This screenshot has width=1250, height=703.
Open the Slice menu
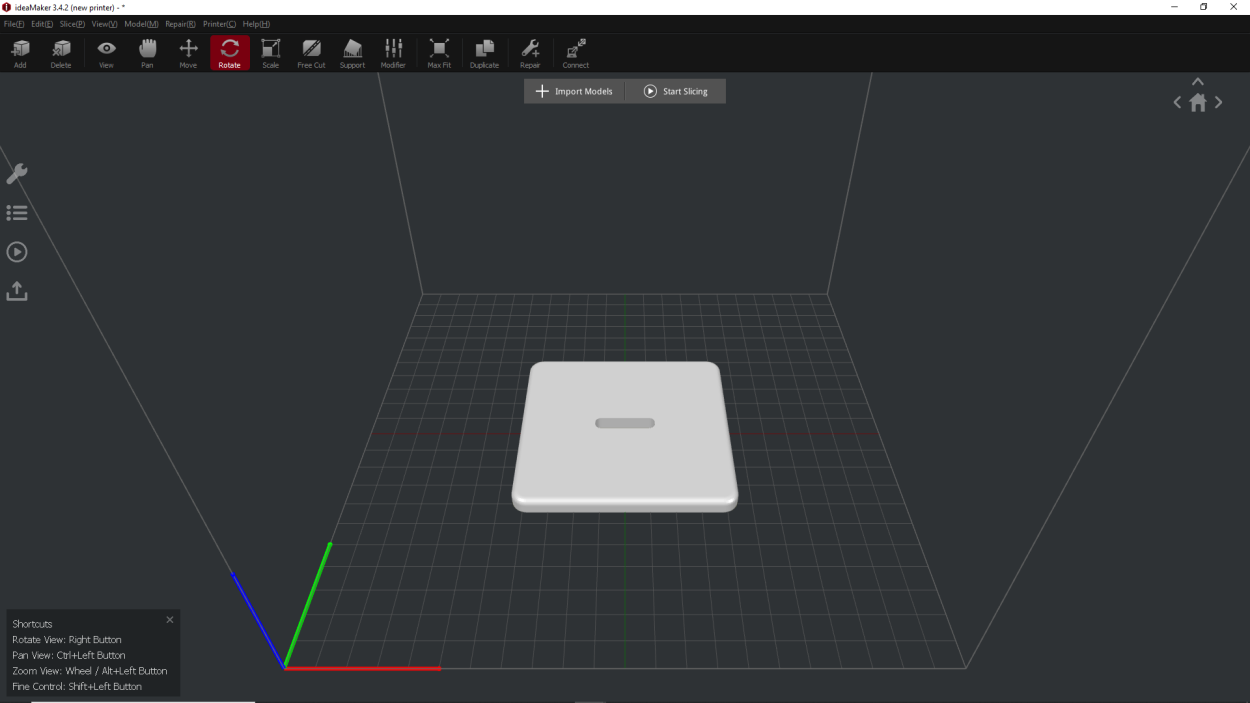(72, 24)
